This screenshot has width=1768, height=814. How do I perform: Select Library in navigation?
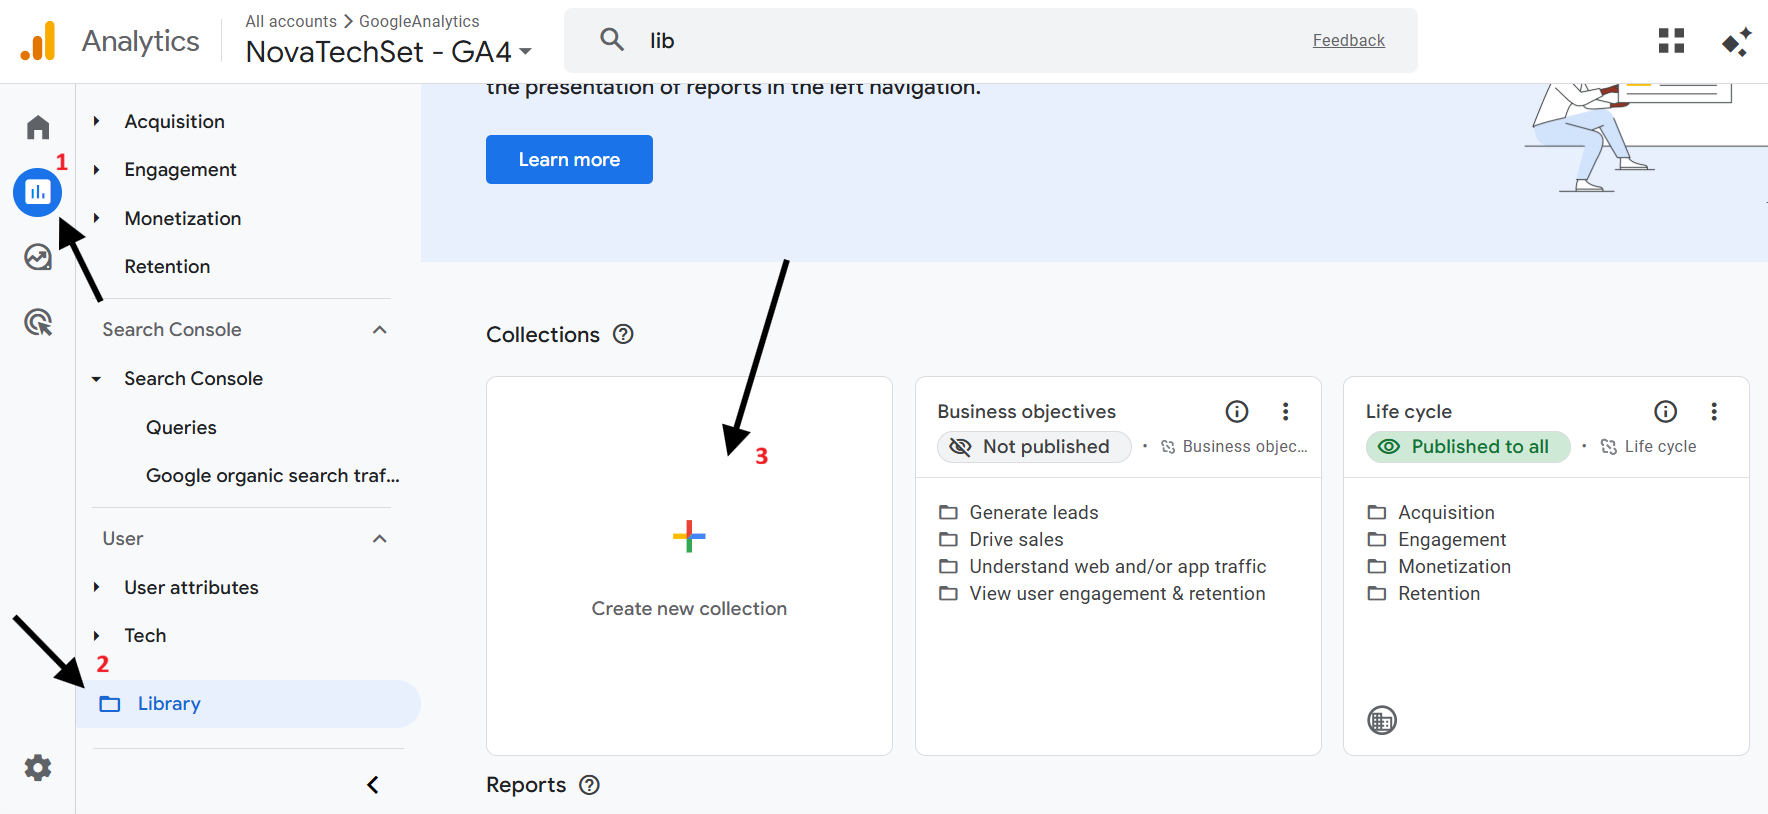248,704
